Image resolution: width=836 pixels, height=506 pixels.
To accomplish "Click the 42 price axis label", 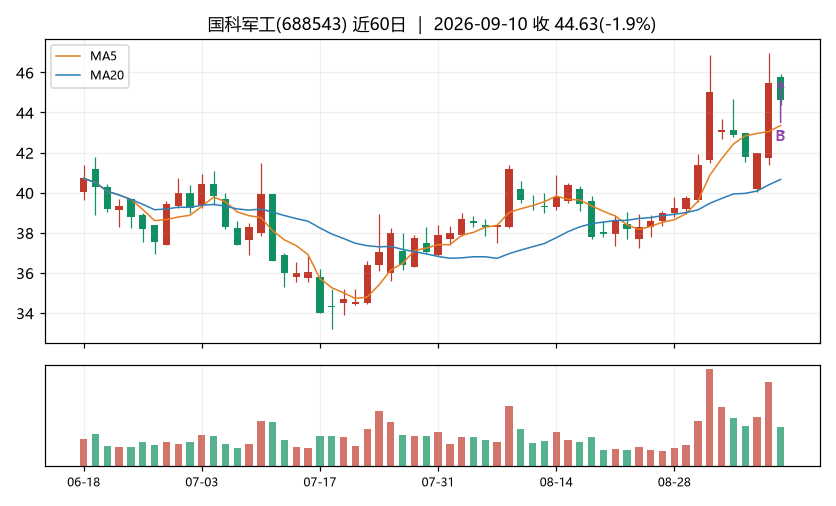I will click(25, 154).
